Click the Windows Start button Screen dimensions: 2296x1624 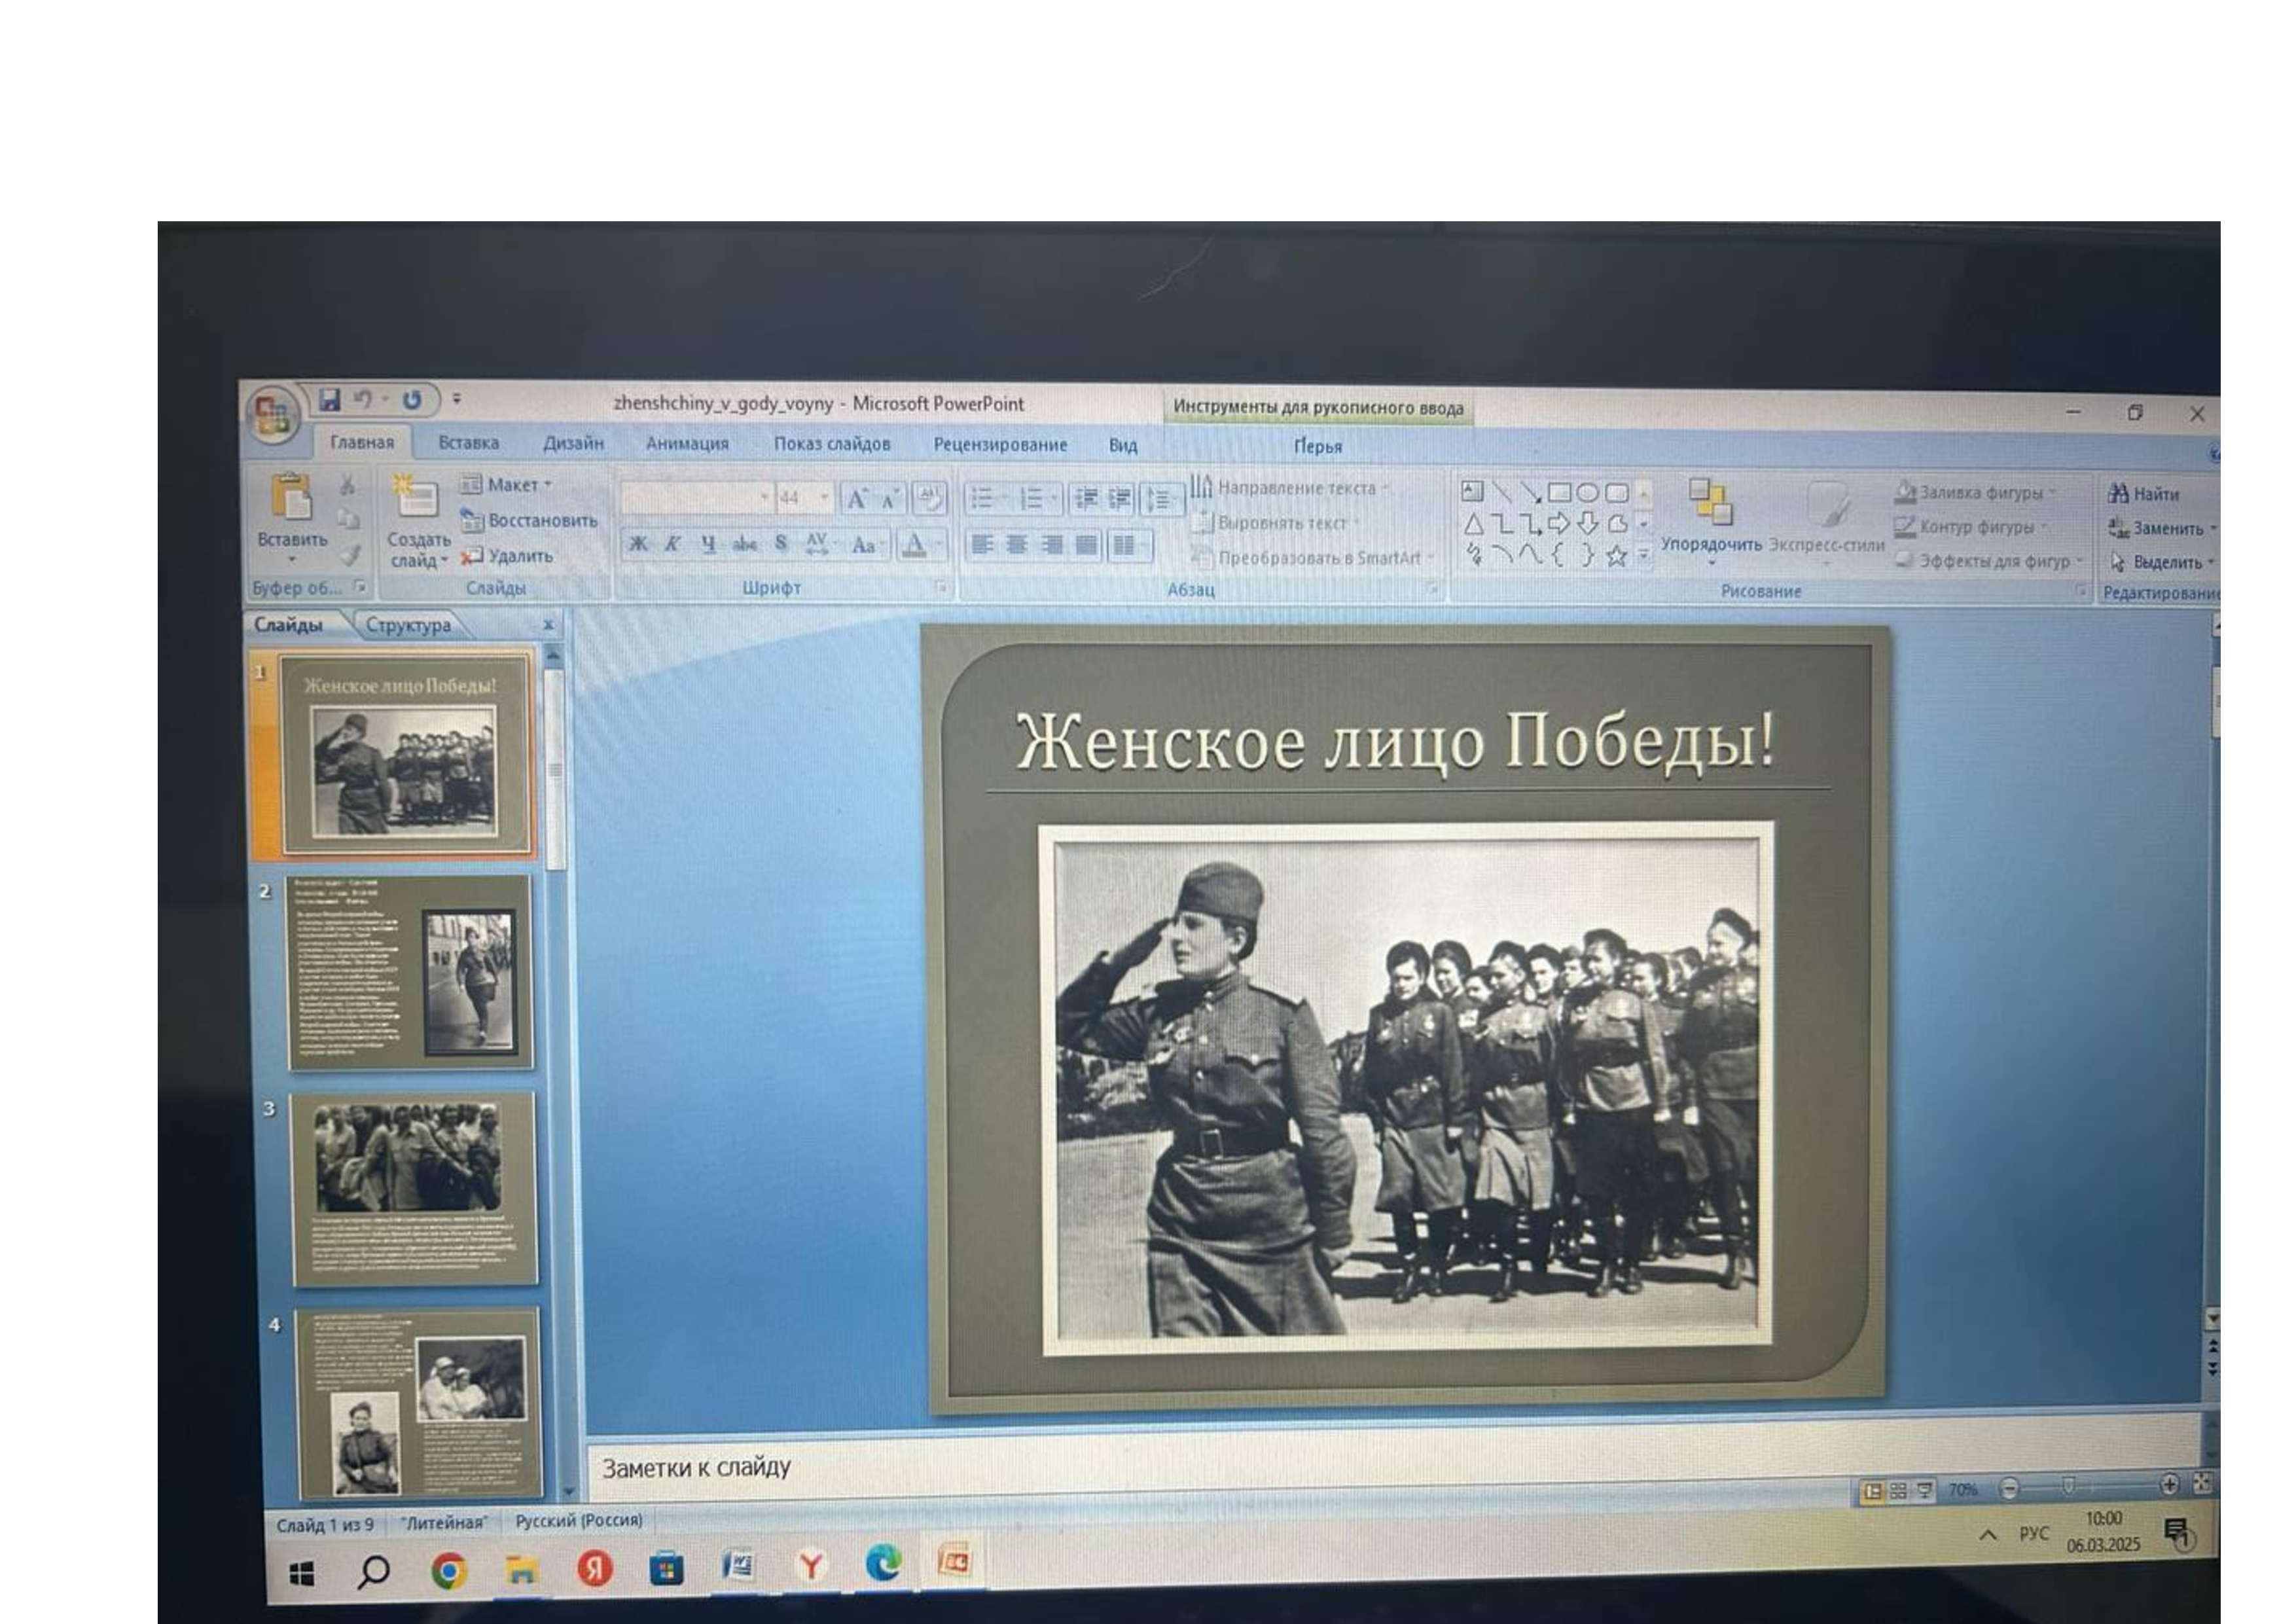coord(301,1574)
